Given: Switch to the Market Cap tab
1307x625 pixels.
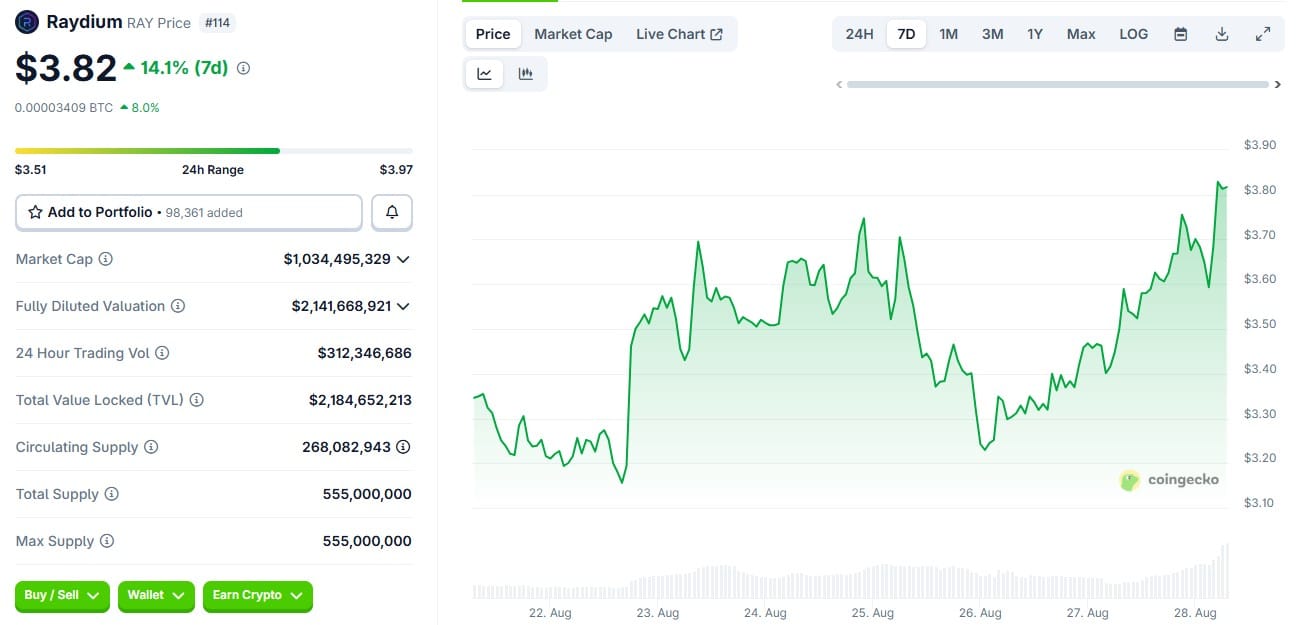Looking at the screenshot, I should [573, 33].
